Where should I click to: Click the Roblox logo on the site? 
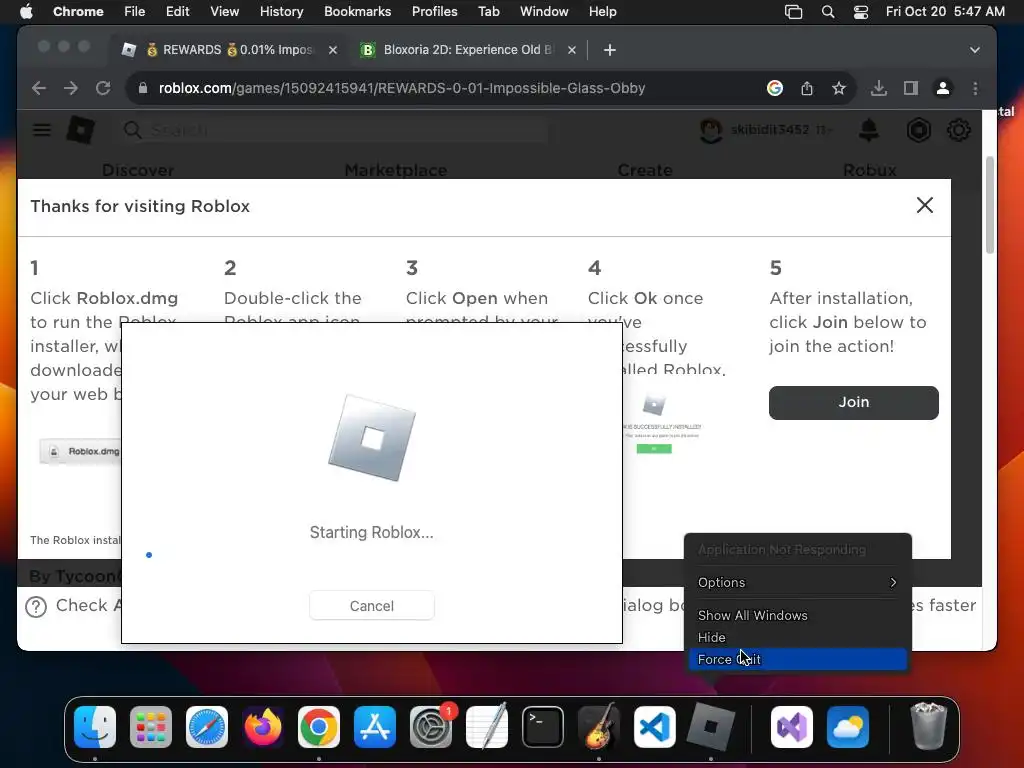(x=81, y=130)
